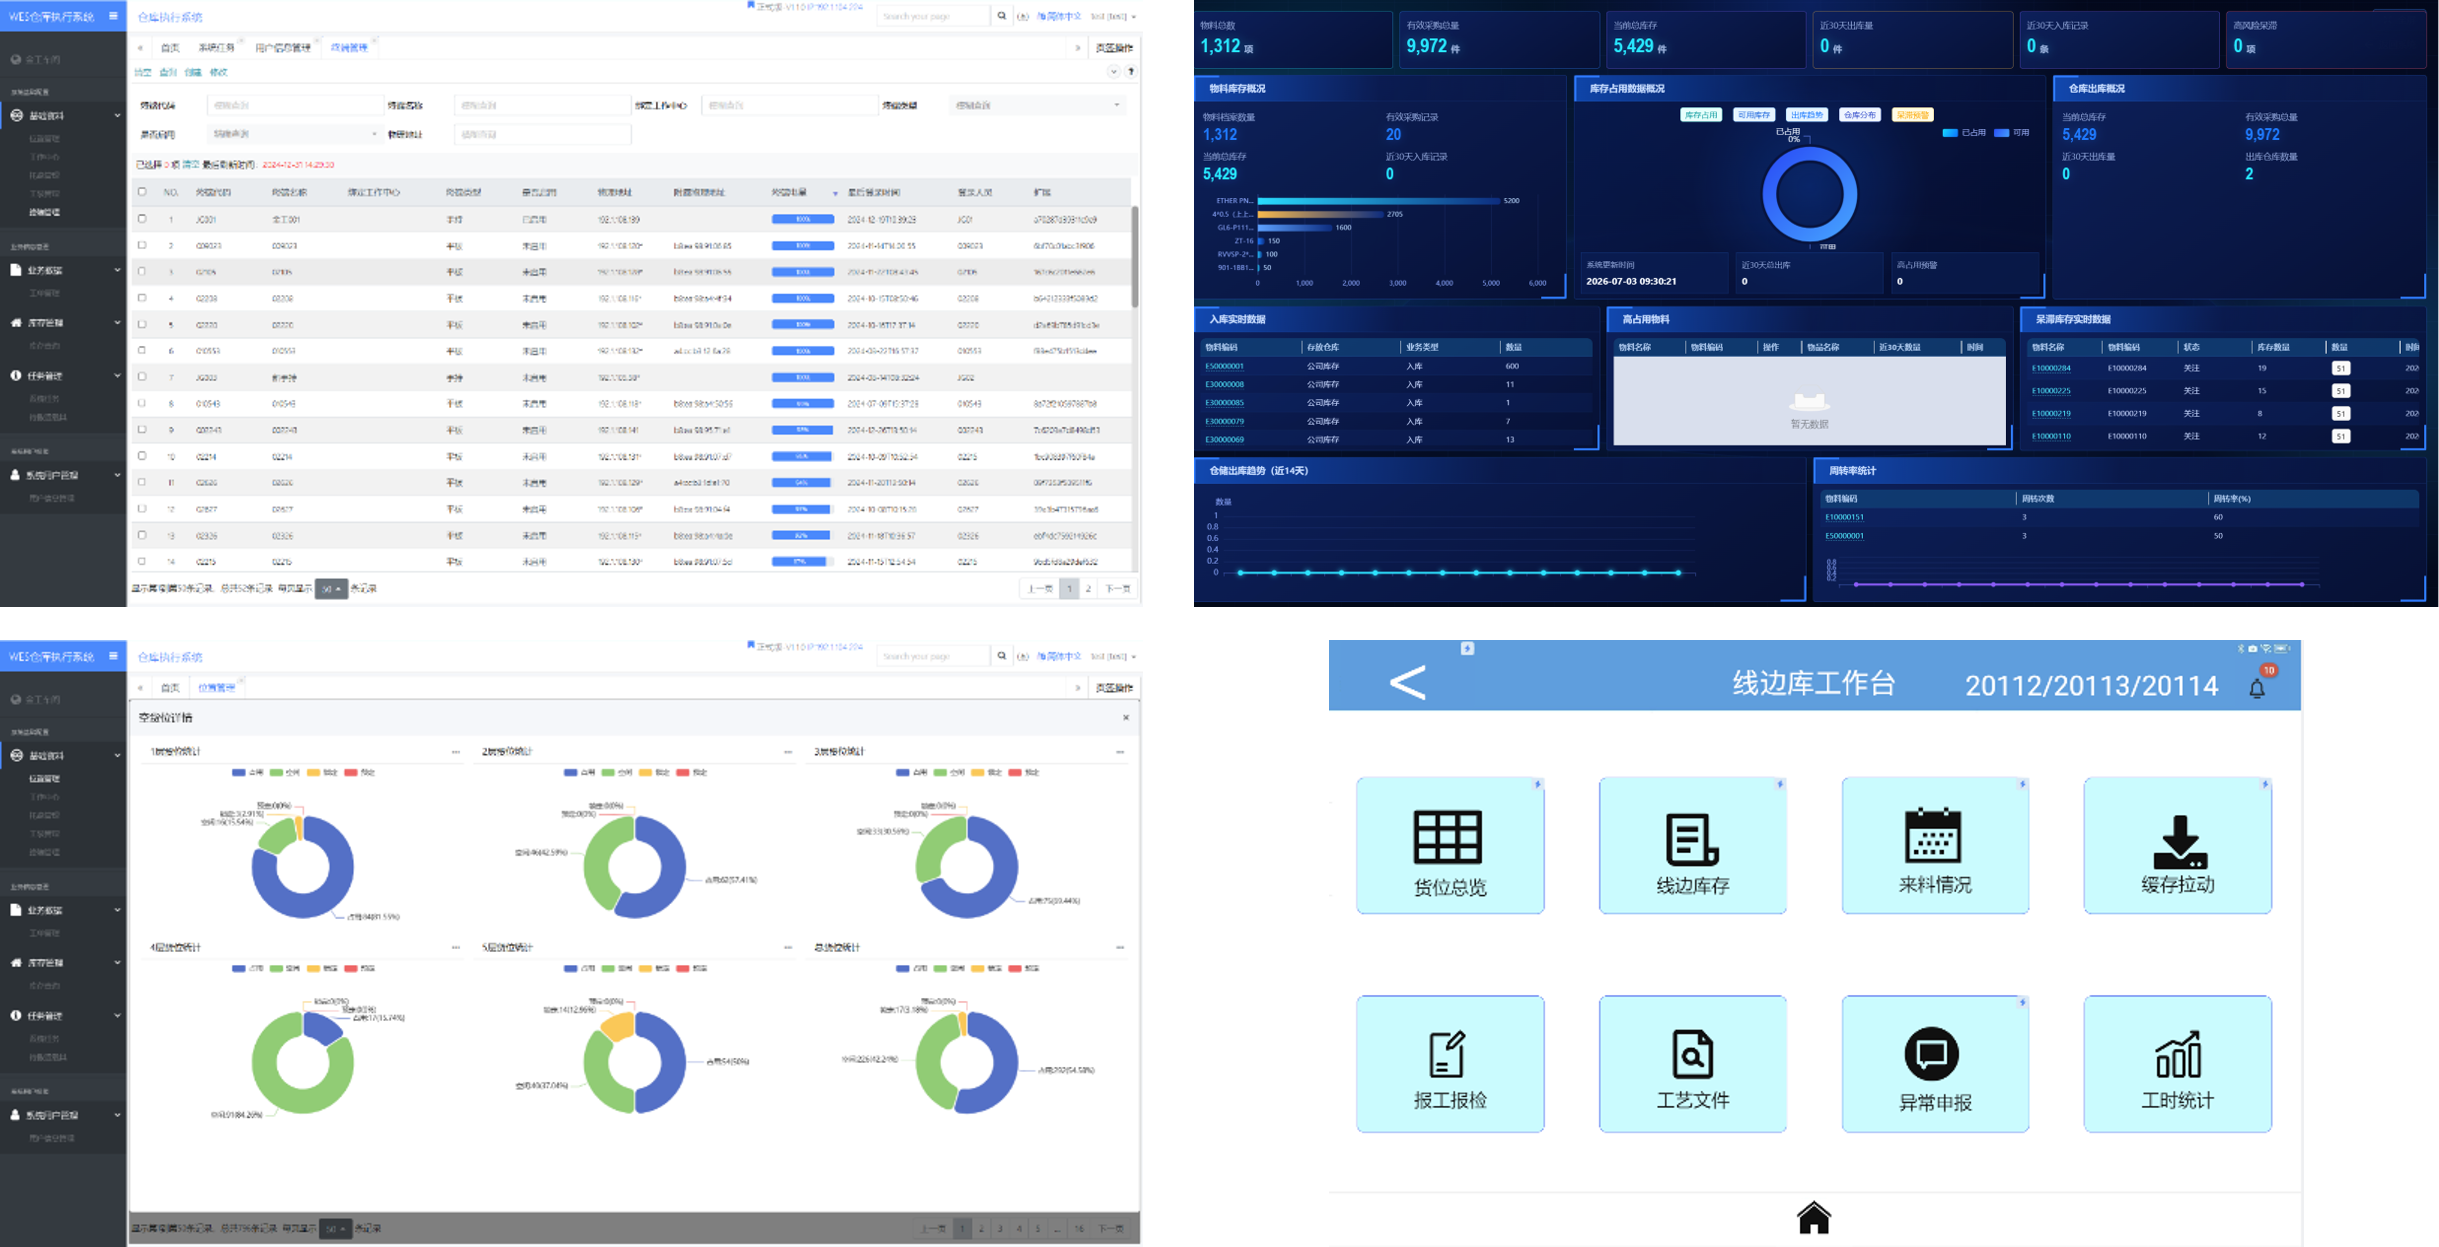2439x1247 pixels.
Task: Tick the checkbox for table row number 14
Action: pos(142,561)
